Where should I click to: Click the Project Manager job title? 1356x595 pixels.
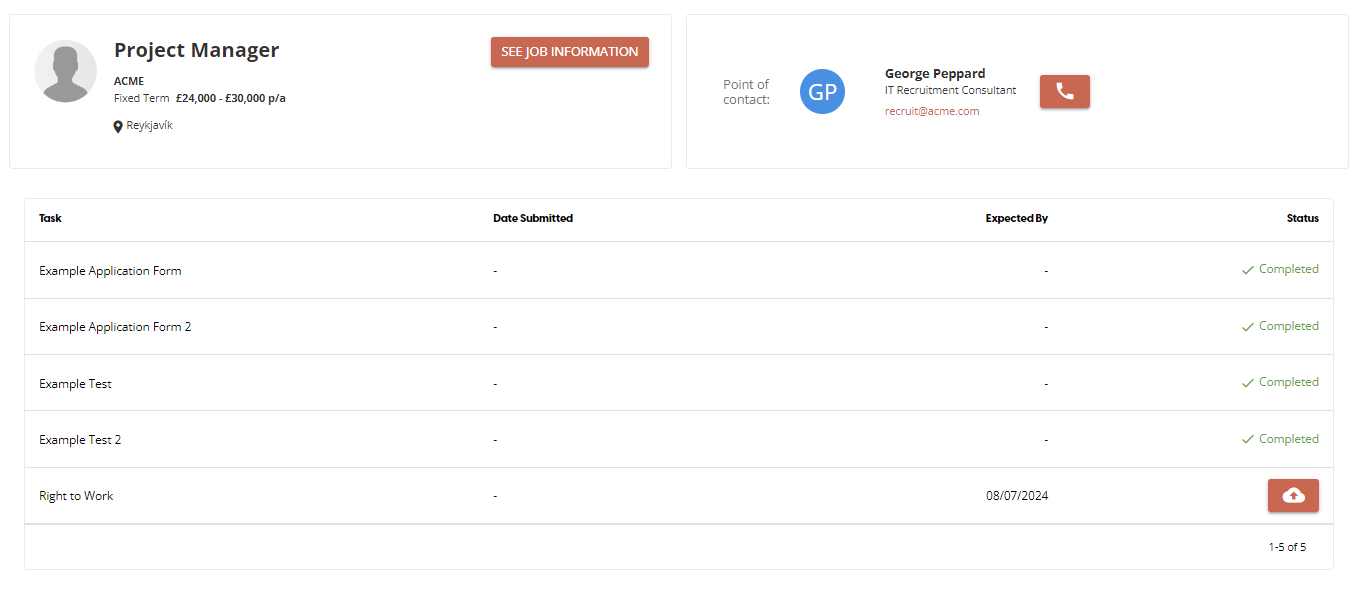[x=196, y=50]
